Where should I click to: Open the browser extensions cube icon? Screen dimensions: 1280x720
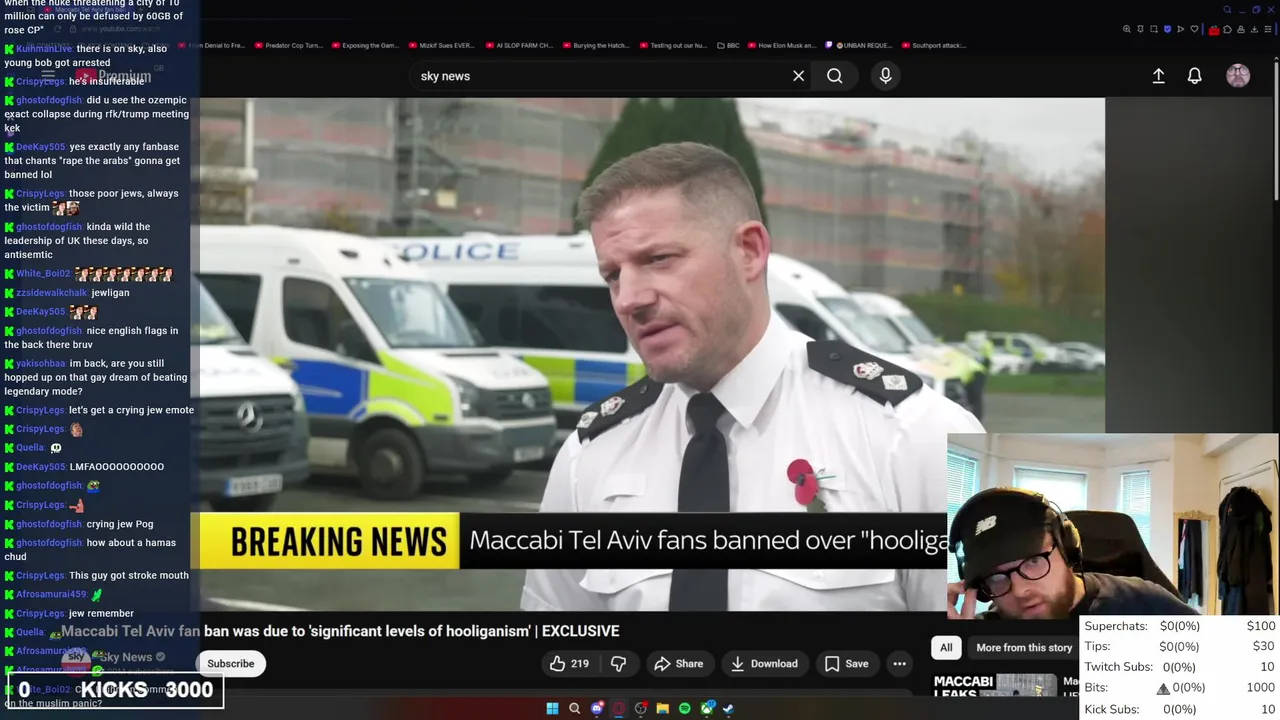pyautogui.click(x=1227, y=30)
